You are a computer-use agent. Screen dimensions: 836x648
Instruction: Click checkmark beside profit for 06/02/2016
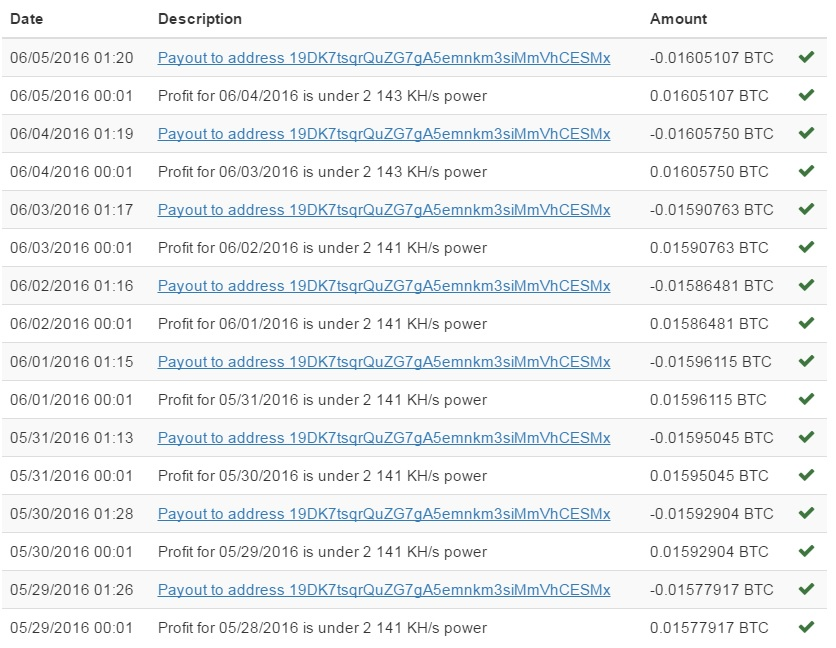pyautogui.click(x=806, y=247)
